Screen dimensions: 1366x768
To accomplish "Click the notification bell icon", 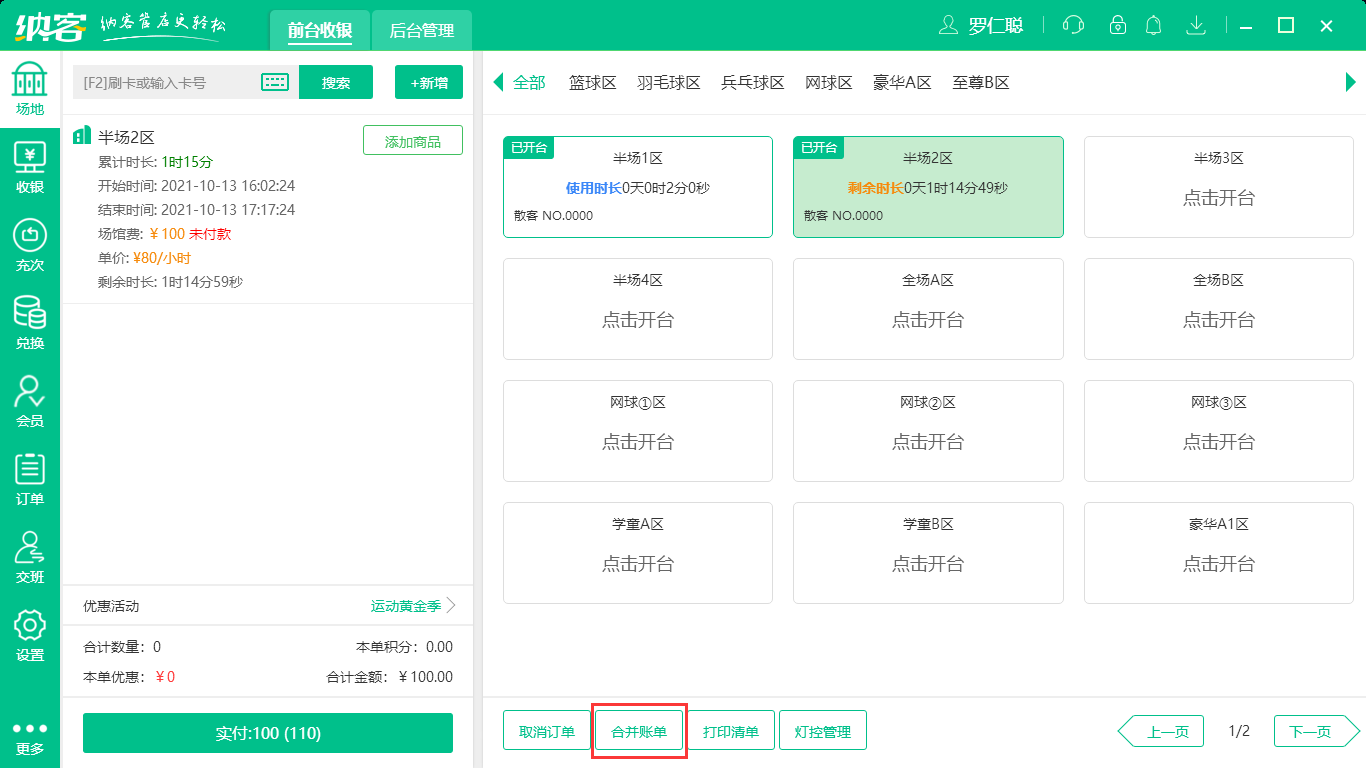I will click(1154, 25).
